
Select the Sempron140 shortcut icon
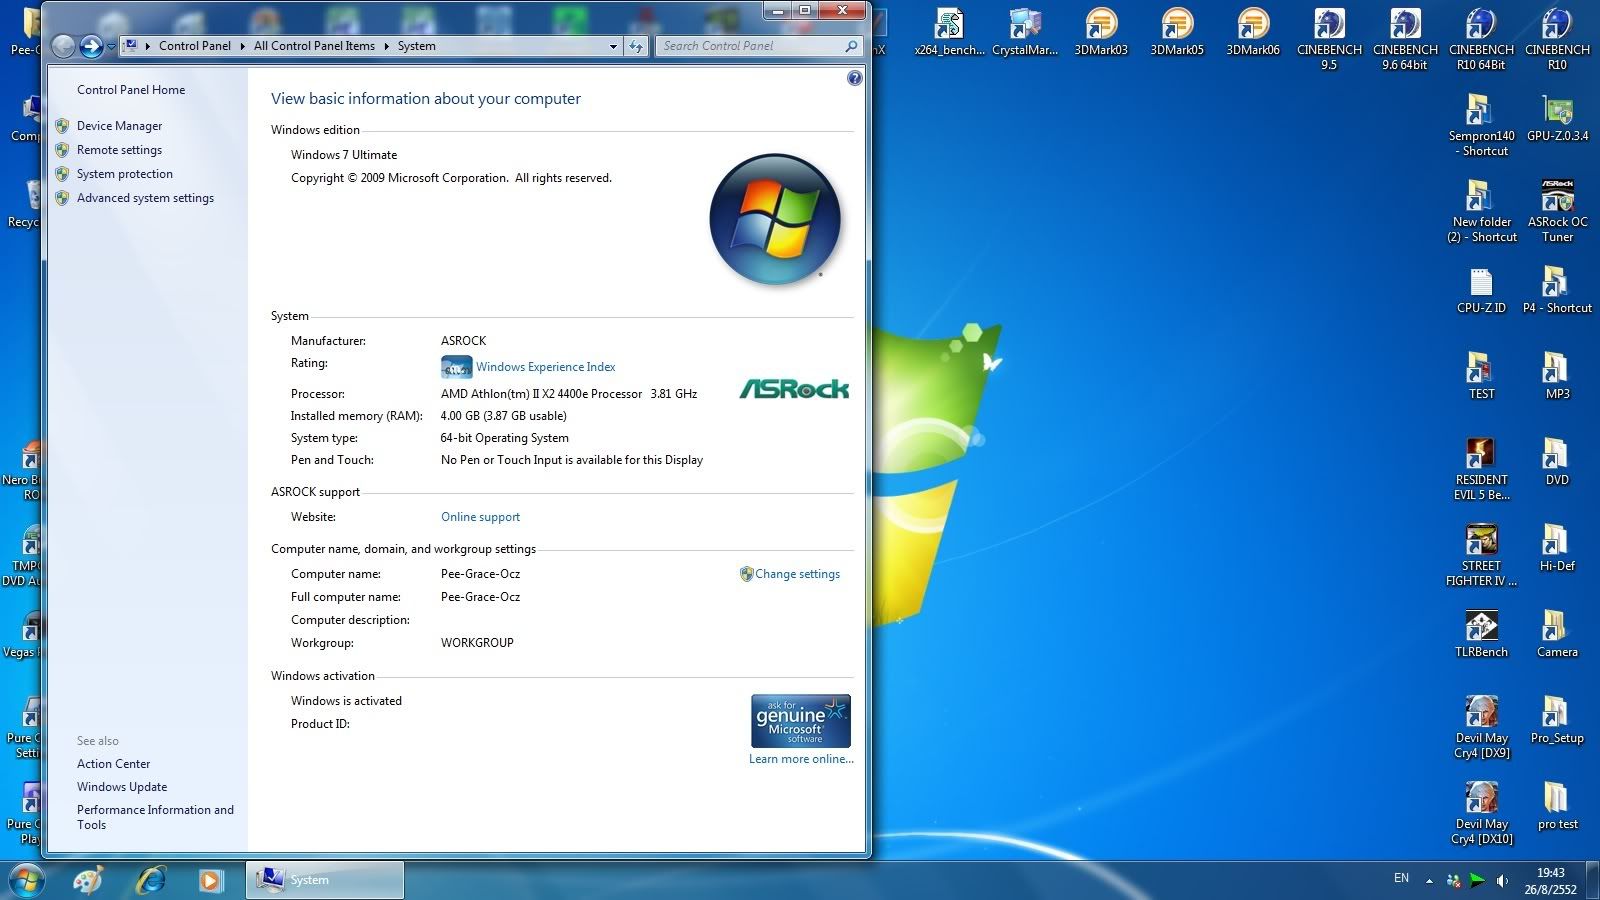pos(1481,125)
